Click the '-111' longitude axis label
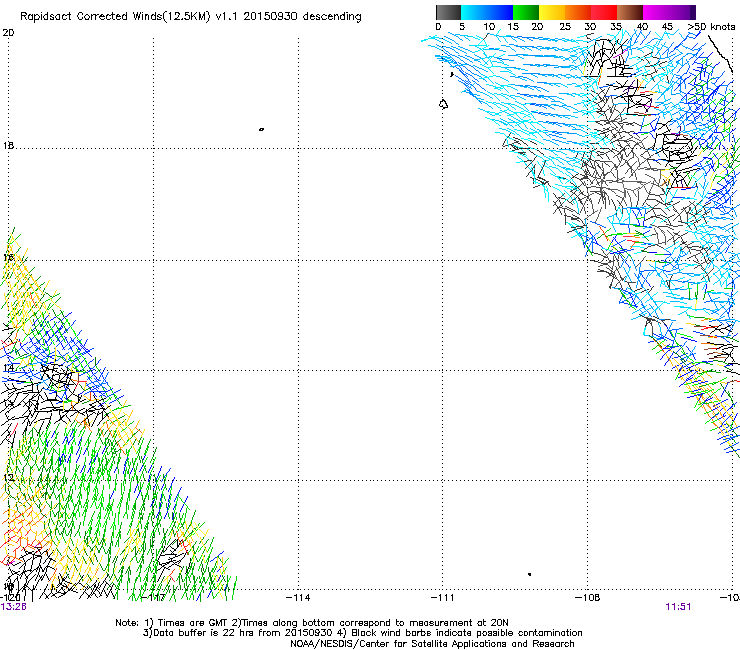This screenshot has height=650, width=740. 442,598
